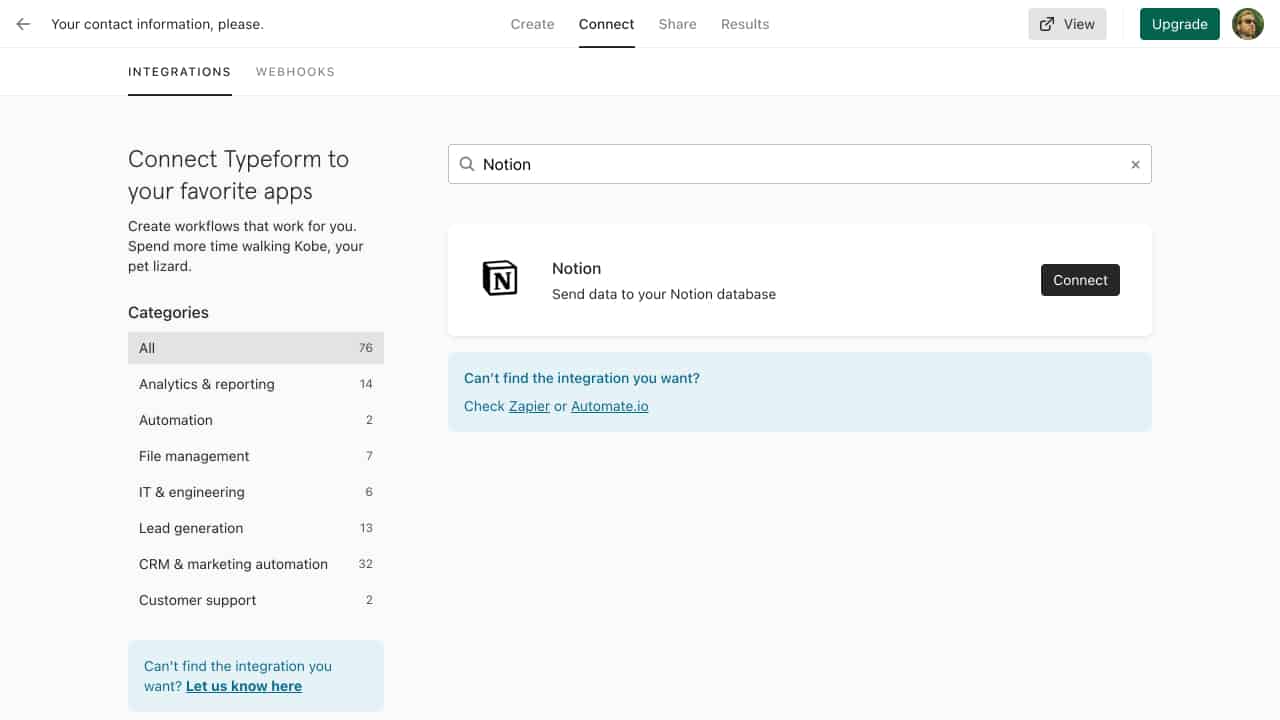The image size is (1280, 720).
Task: Open the Connect tab in top navigation
Action: coord(606,23)
